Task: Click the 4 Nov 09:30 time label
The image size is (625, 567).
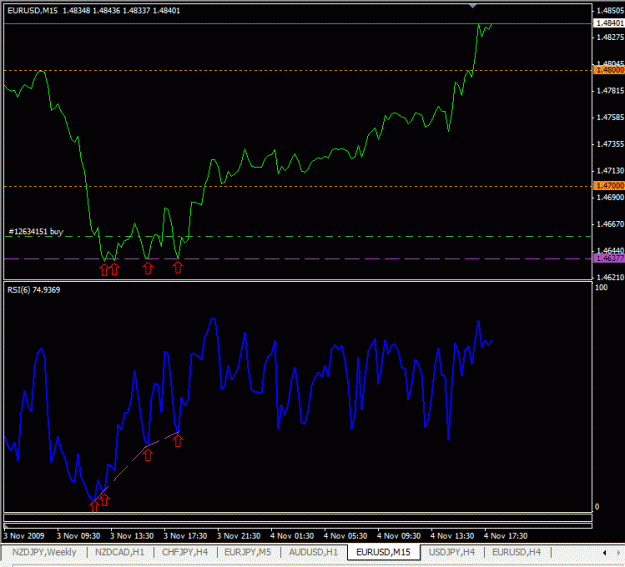Action: (399, 536)
